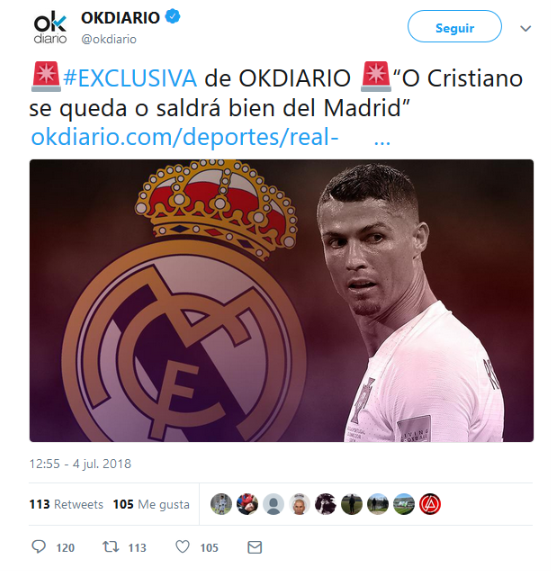
Task: Send tweet via envelope message icon
Action: pos(255,547)
